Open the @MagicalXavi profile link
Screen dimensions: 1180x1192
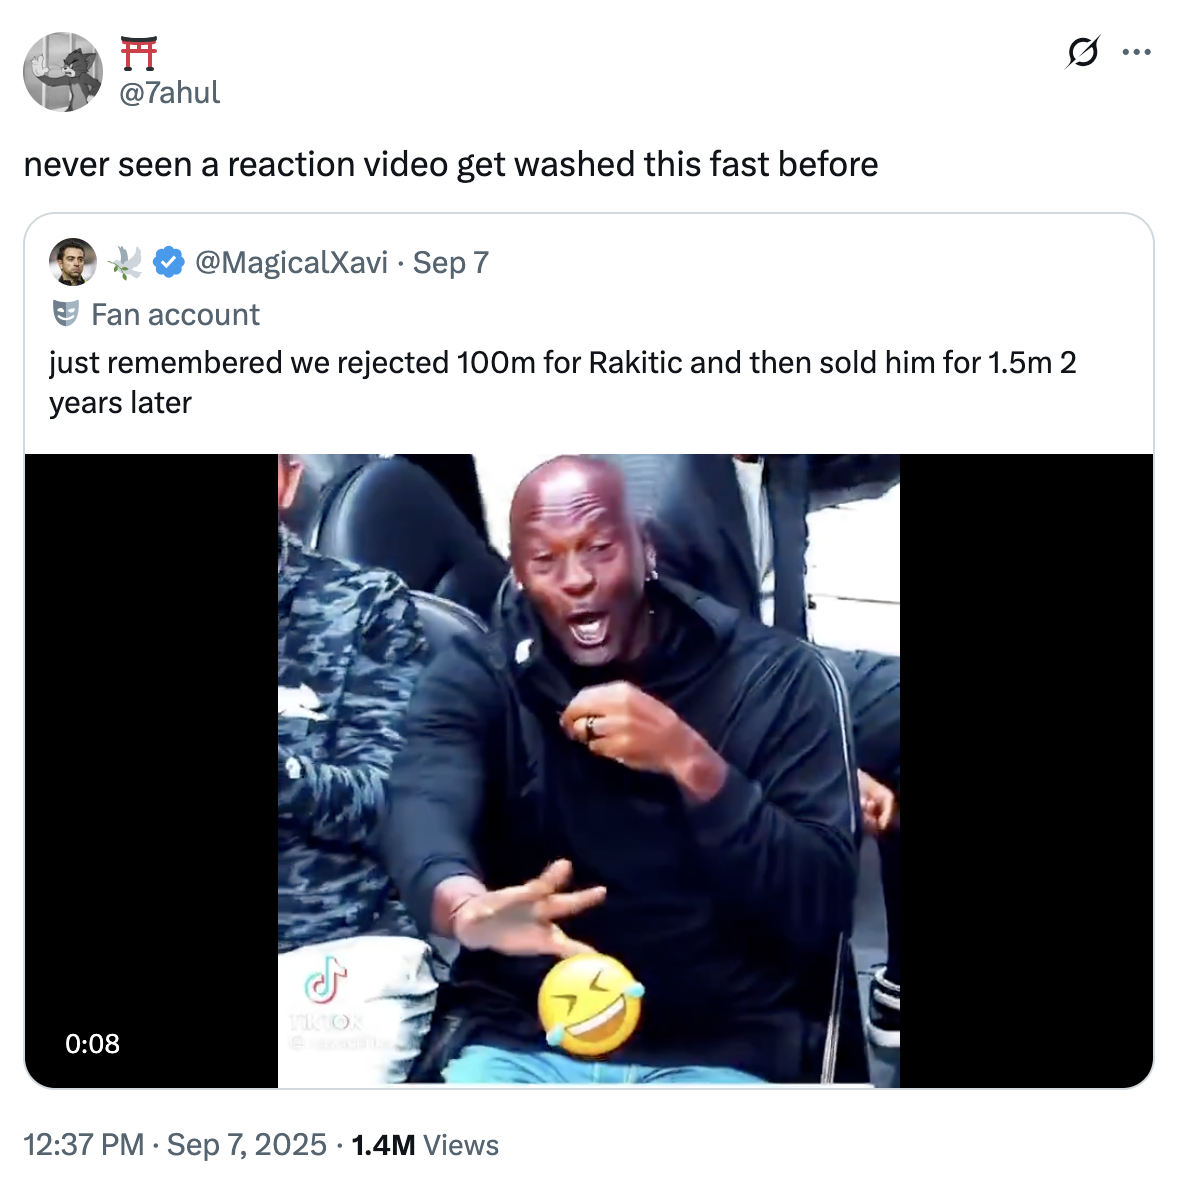[x=291, y=263]
